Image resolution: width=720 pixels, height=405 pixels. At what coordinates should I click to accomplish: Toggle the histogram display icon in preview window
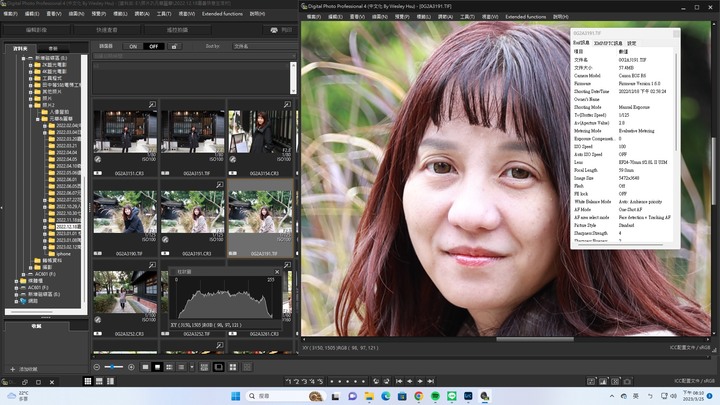coord(603,381)
